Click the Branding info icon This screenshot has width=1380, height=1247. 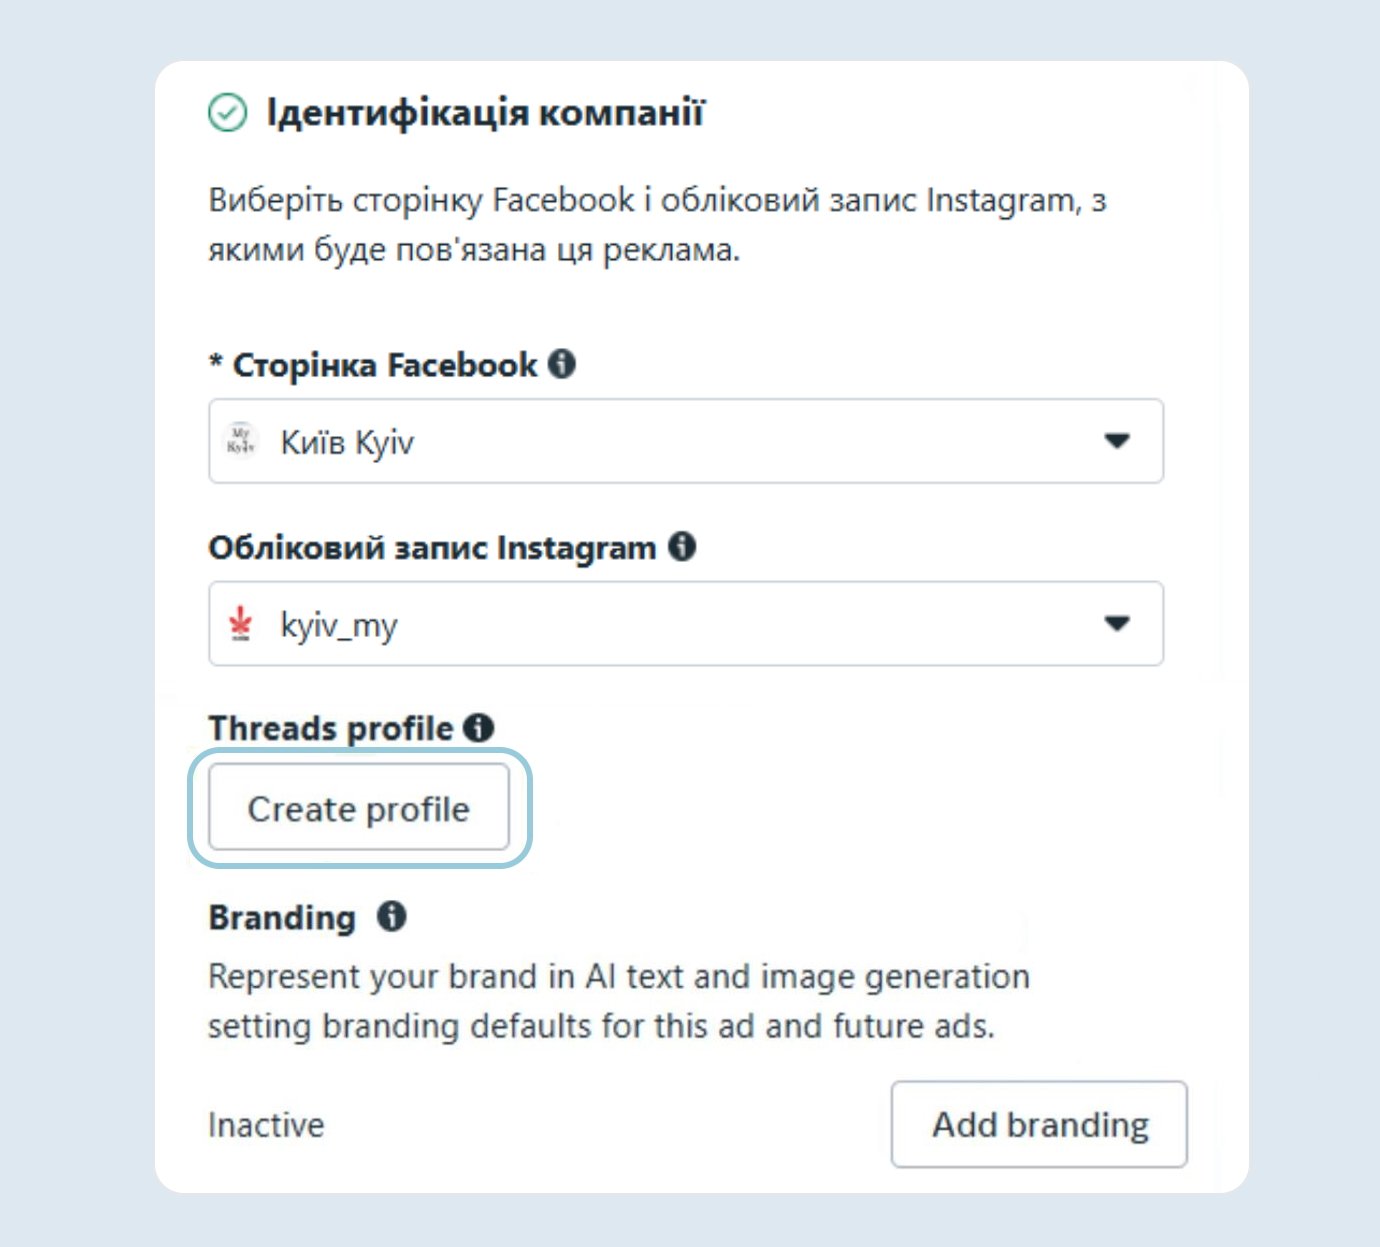(391, 916)
